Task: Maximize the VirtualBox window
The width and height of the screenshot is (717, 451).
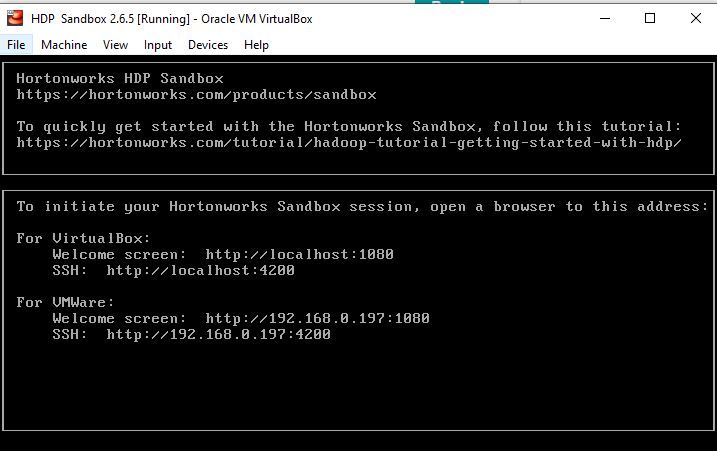Action: [x=650, y=18]
